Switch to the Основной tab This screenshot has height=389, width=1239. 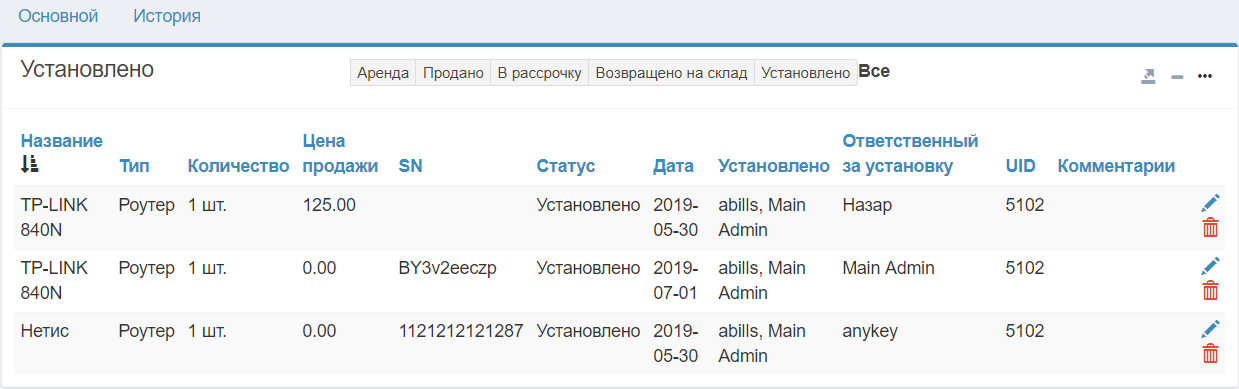pyautogui.click(x=59, y=16)
